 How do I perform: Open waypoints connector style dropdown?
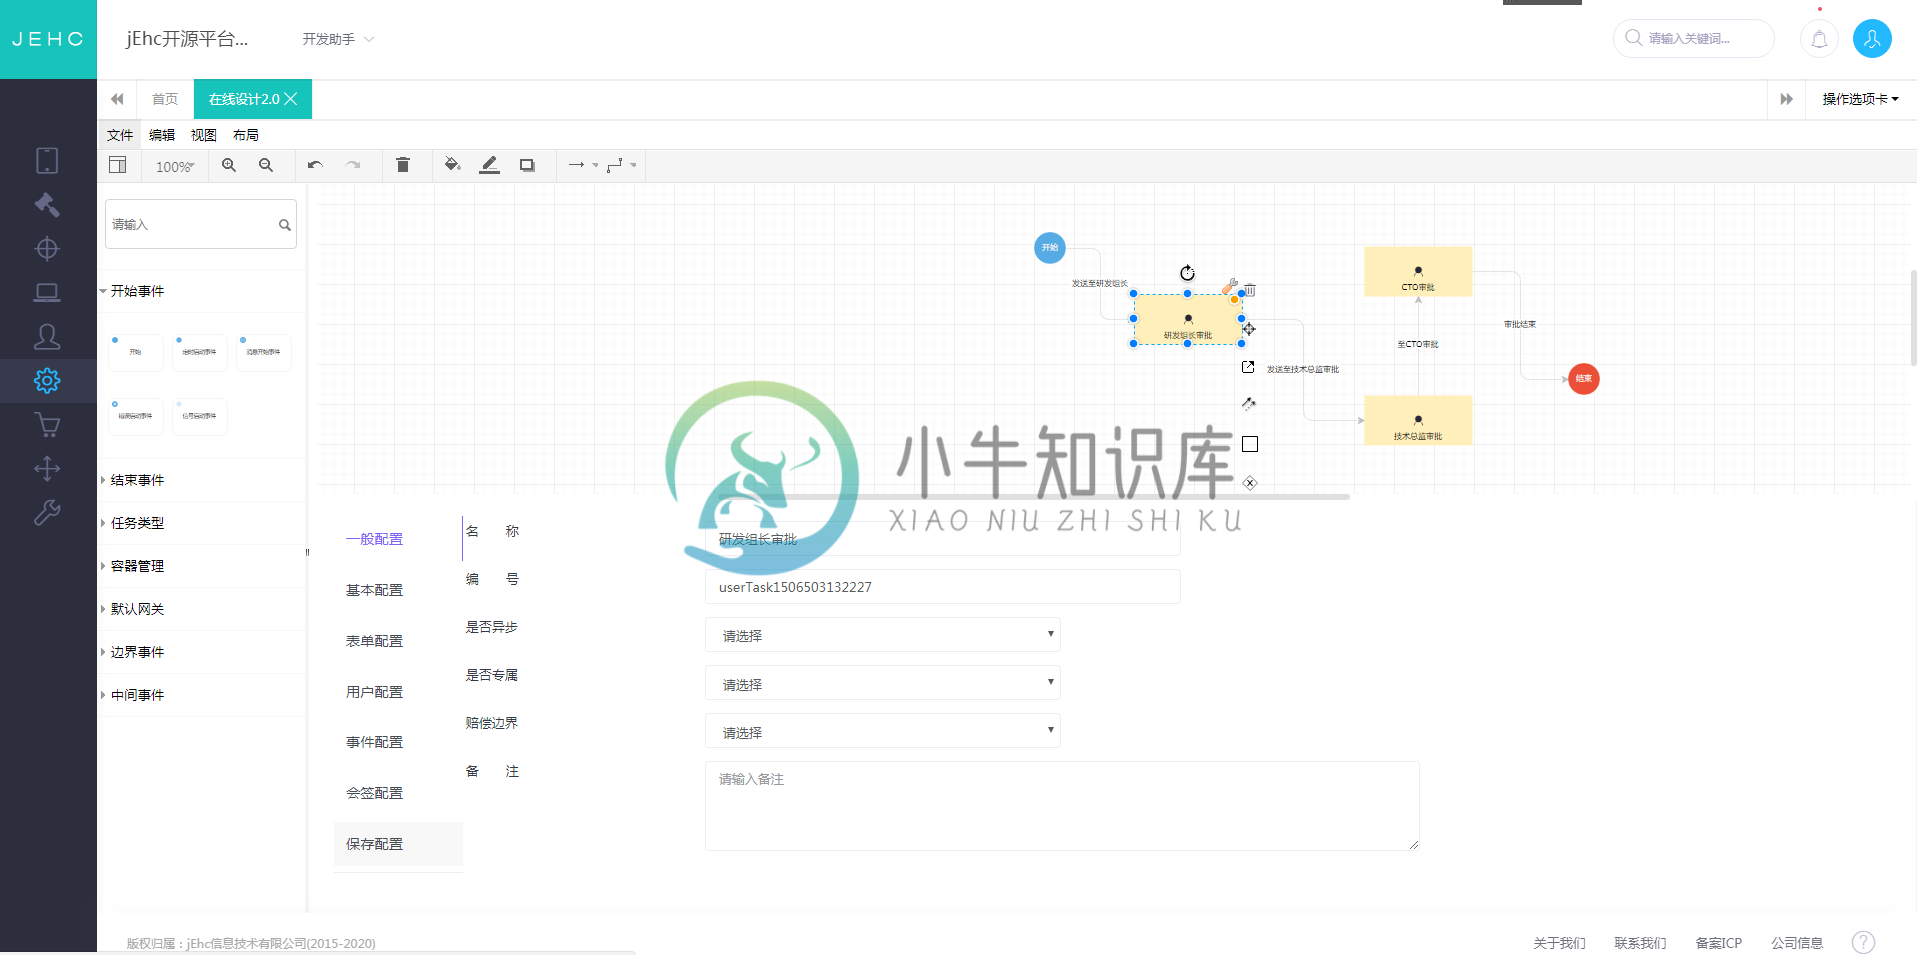(x=621, y=165)
